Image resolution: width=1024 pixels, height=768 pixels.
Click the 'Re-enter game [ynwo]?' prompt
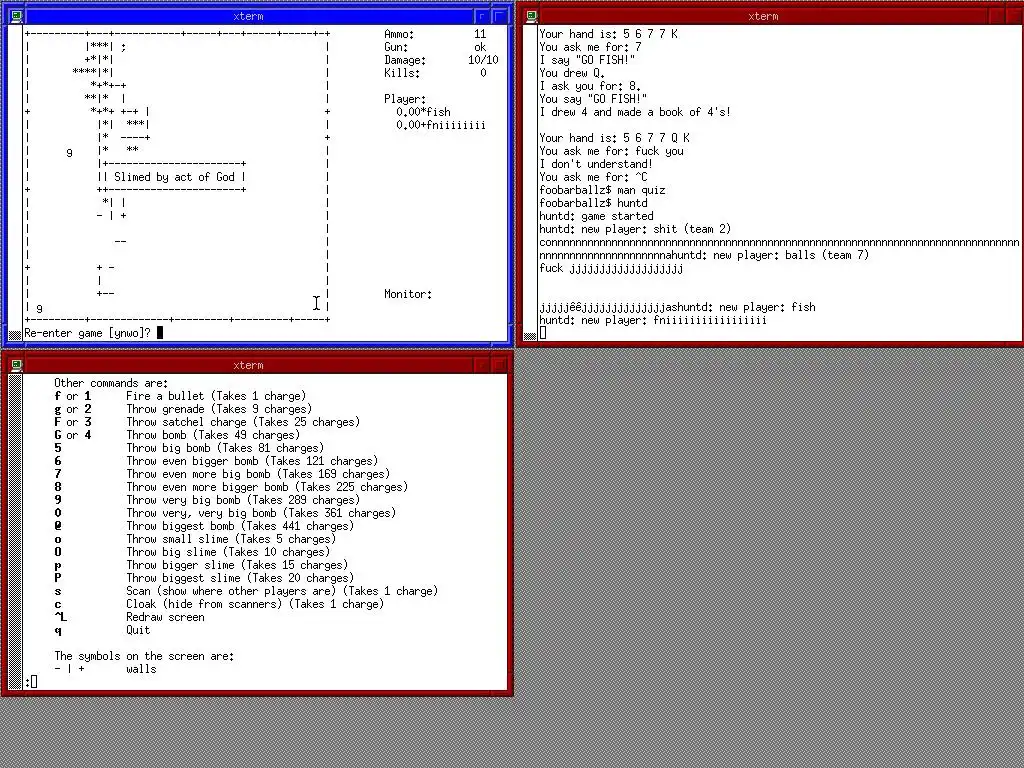pos(87,333)
